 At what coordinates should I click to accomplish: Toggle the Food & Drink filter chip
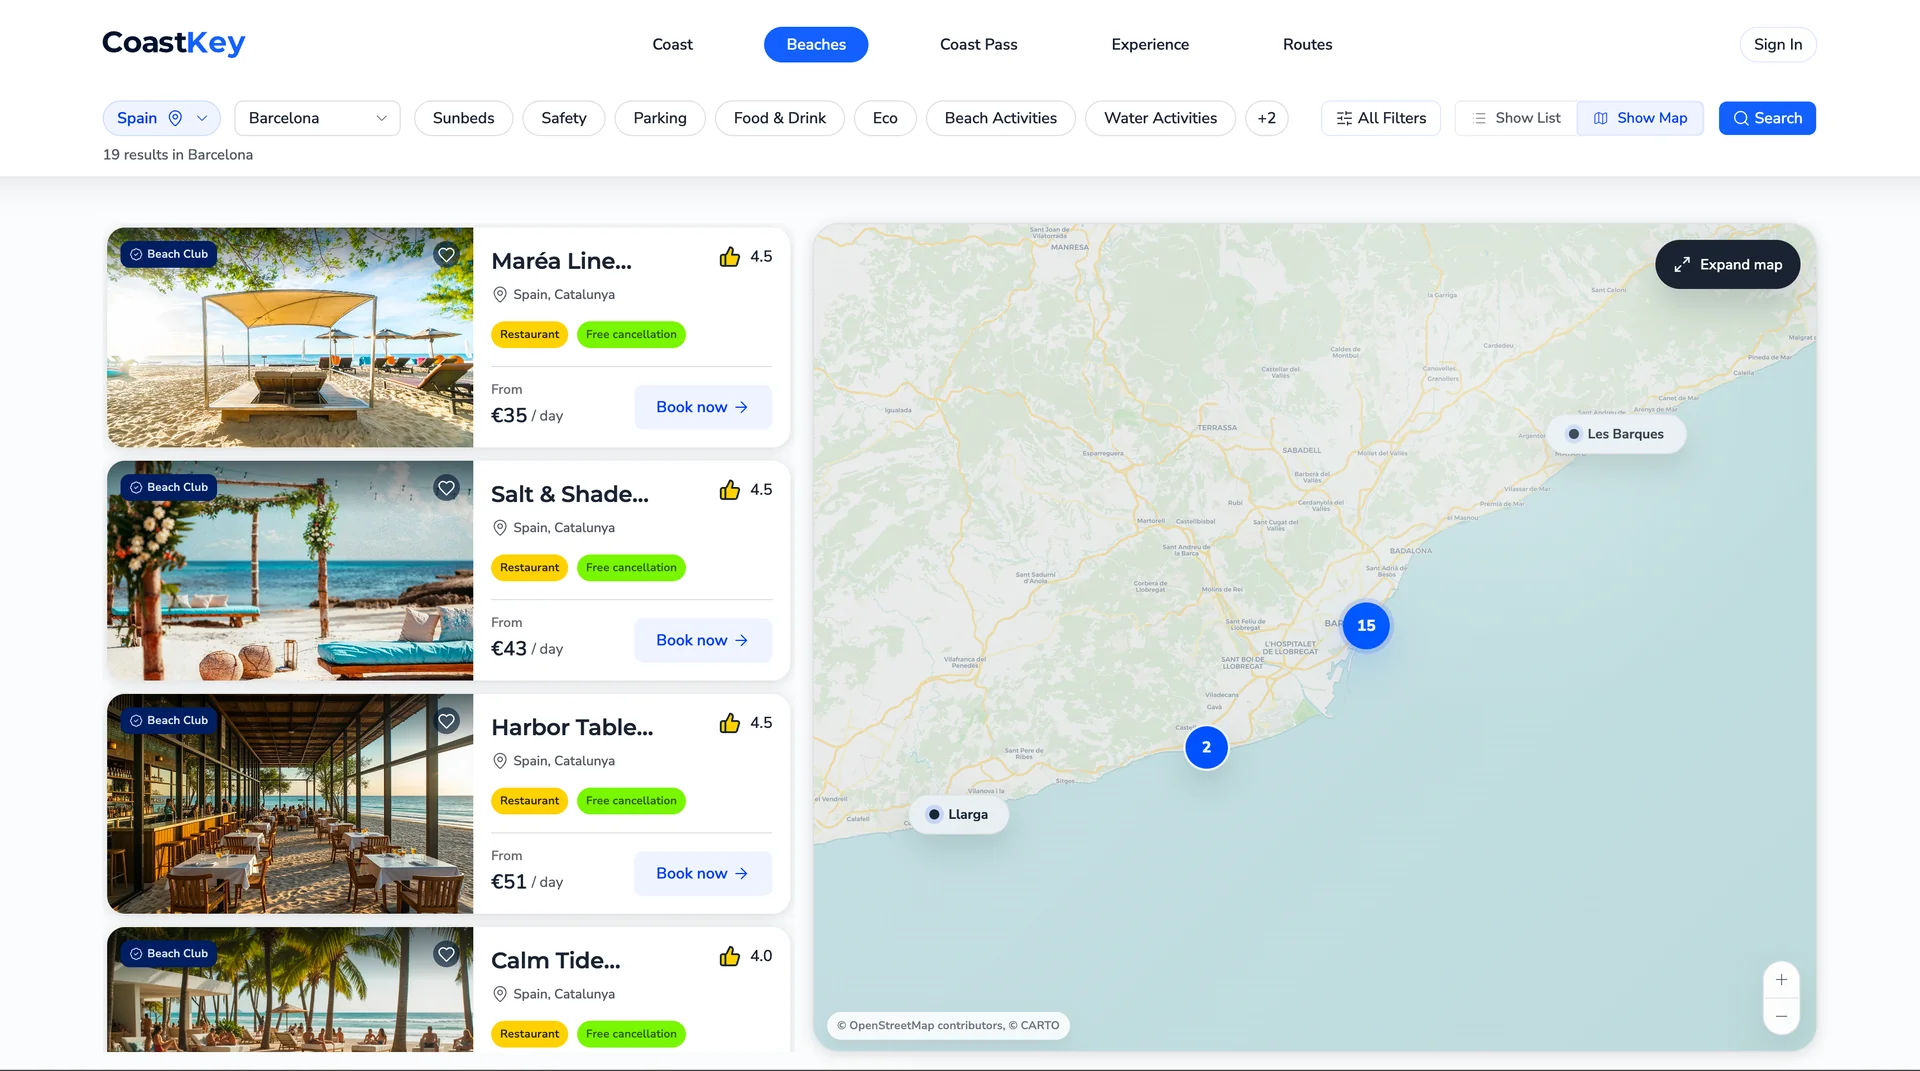[780, 118]
